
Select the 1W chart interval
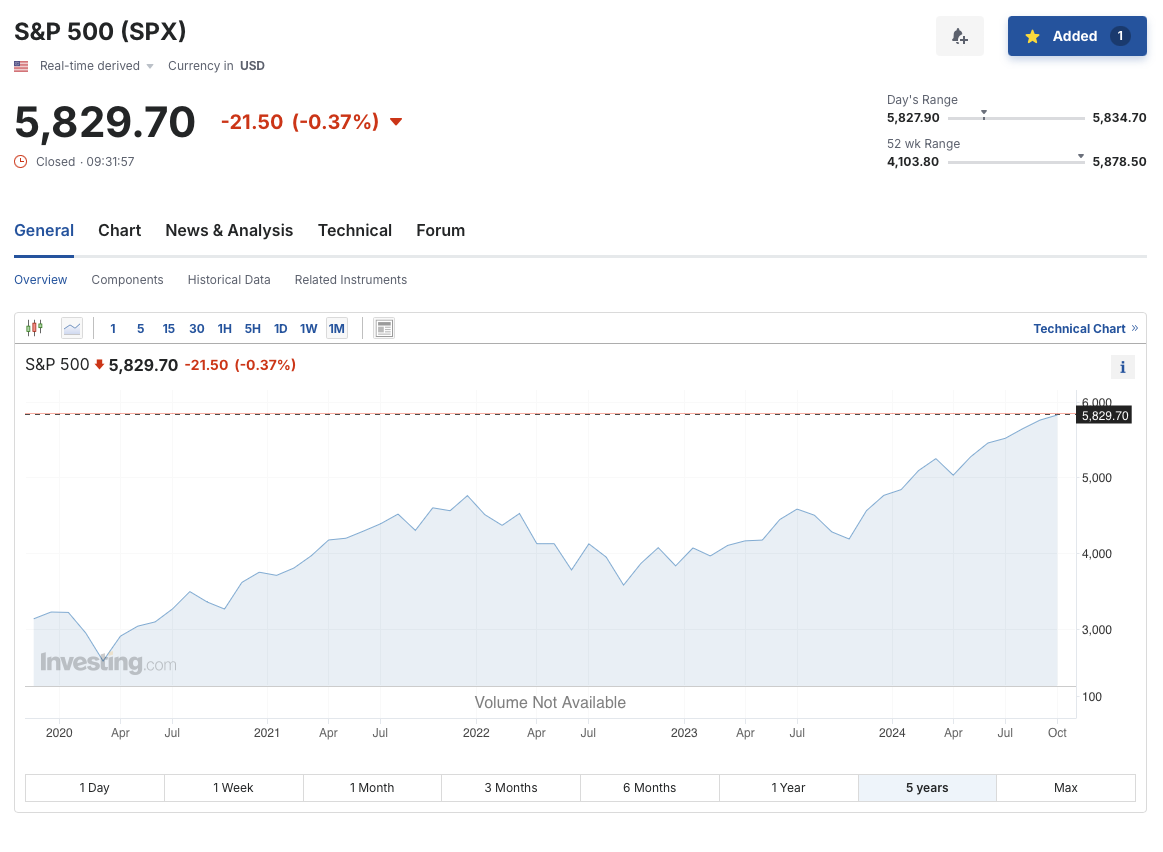pos(308,328)
